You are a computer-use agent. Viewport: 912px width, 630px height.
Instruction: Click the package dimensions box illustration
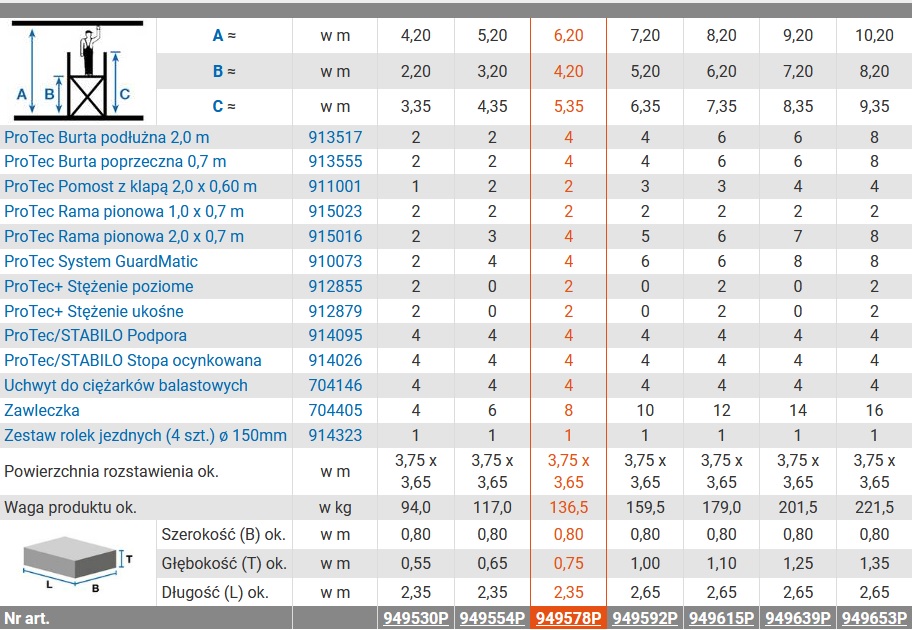pyautogui.click(x=78, y=564)
